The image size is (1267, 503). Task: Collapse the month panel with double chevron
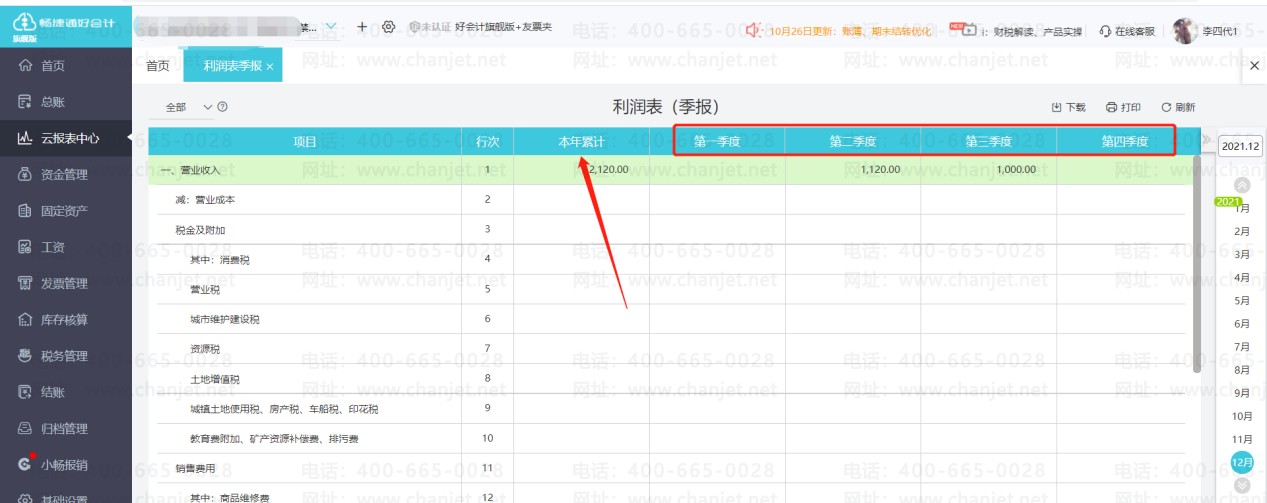1207,140
